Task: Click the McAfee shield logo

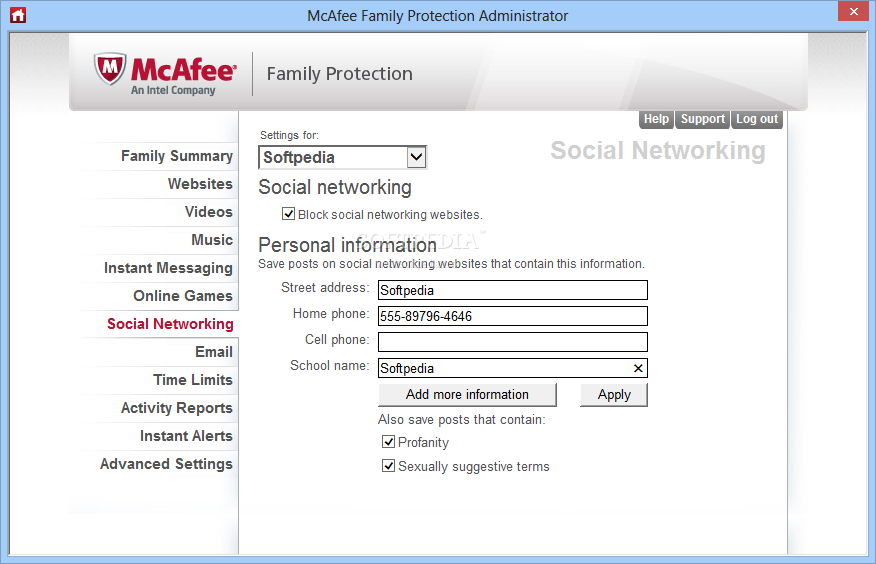Action: [110, 69]
